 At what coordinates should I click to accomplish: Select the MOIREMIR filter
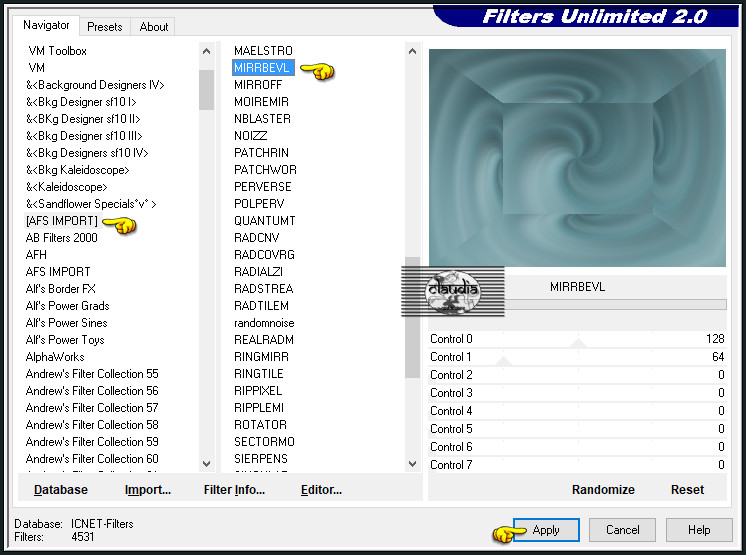pos(261,102)
